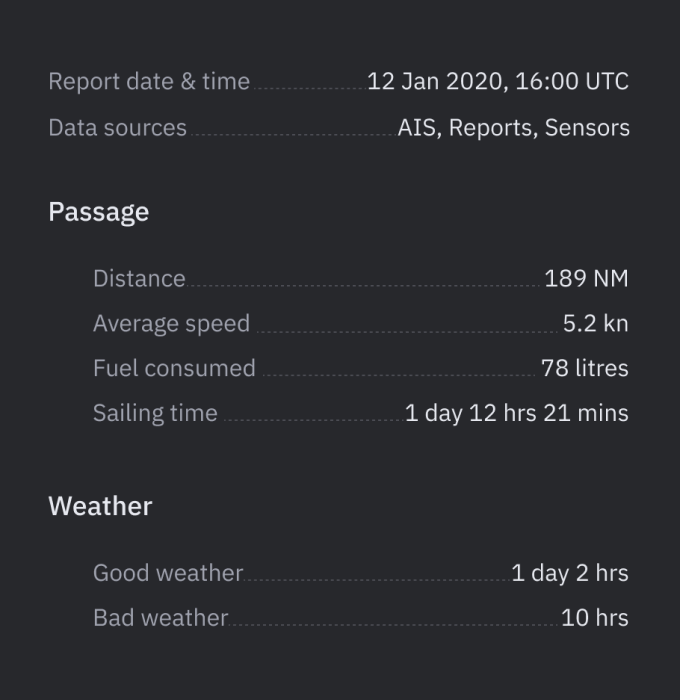Click the Fuel consumed label

point(174,368)
